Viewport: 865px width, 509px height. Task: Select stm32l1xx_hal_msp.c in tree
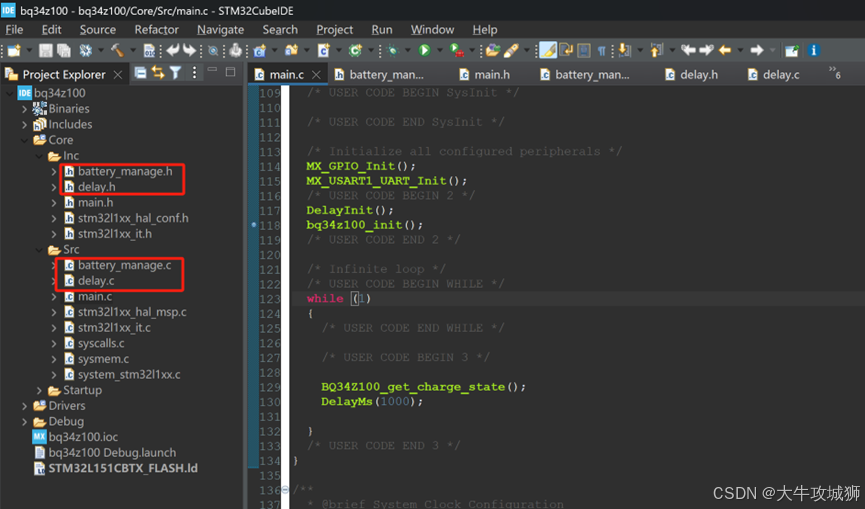click(x=125, y=312)
